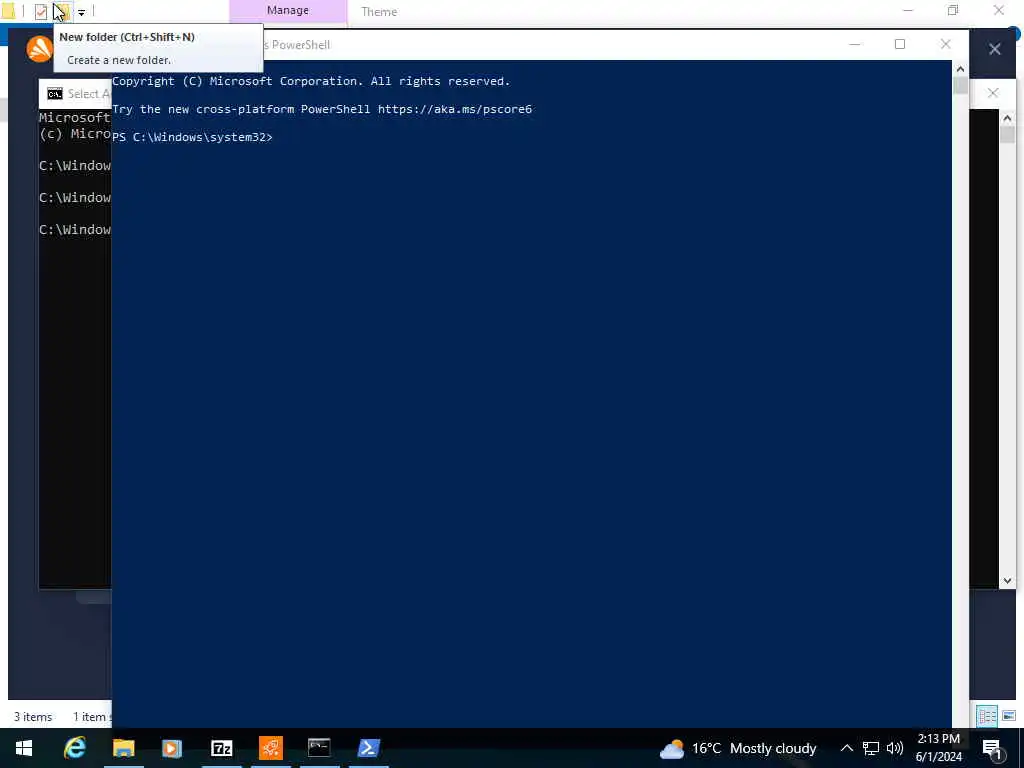Click the orange Avast logo icon
The height and width of the screenshot is (768, 1024).
[39, 49]
